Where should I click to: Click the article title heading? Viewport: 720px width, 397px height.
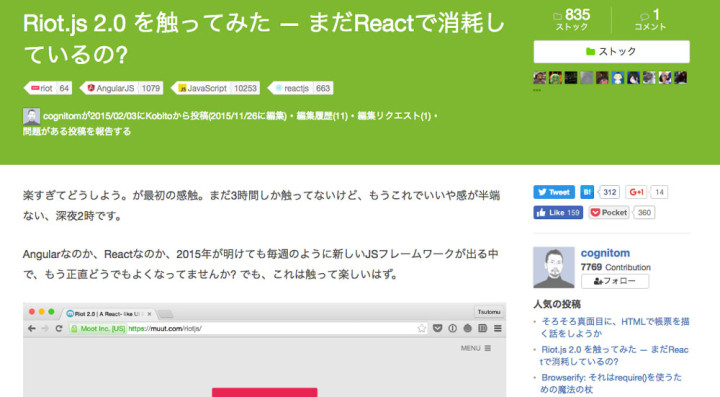point(264,39)
